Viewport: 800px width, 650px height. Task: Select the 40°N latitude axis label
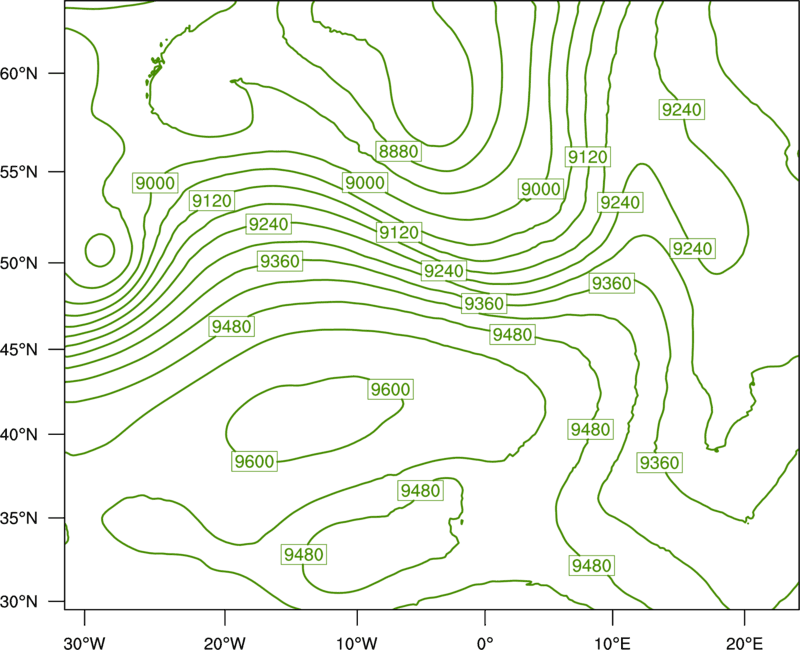19,435
